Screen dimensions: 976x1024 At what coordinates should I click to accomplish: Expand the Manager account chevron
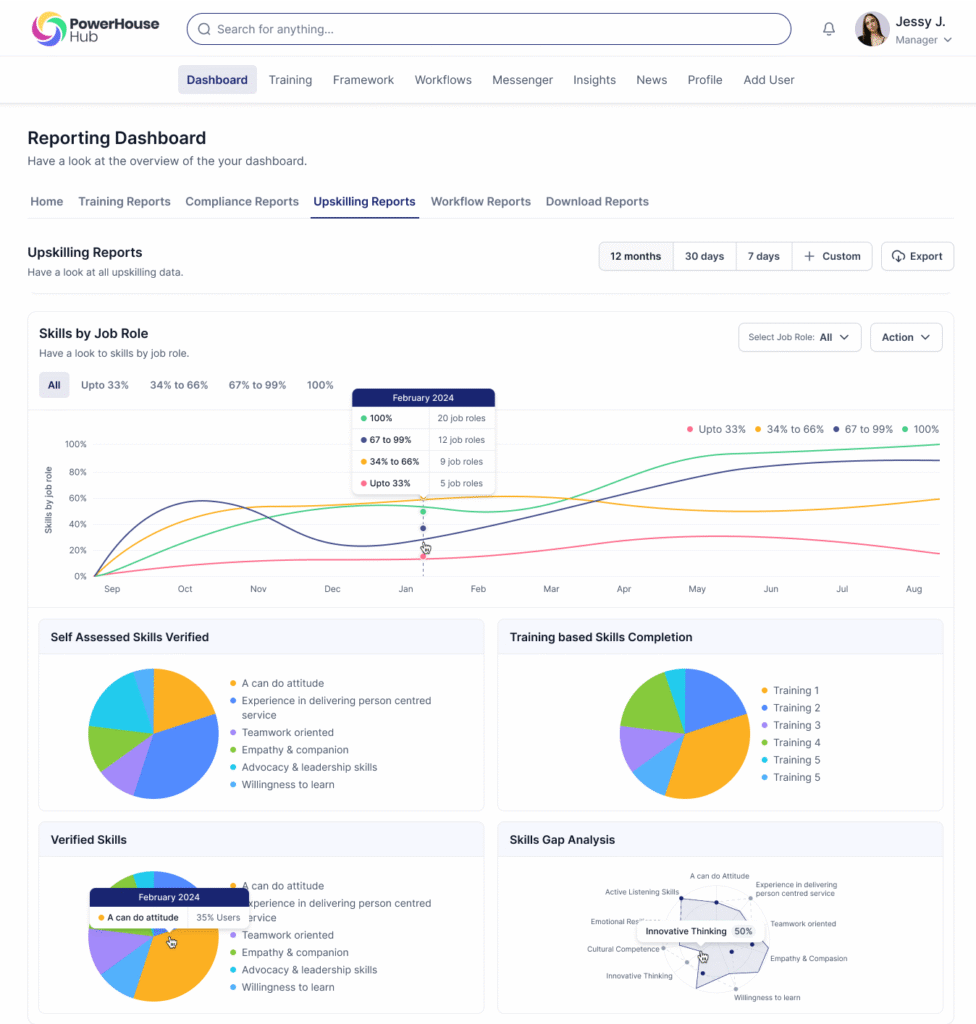(947, 40)
